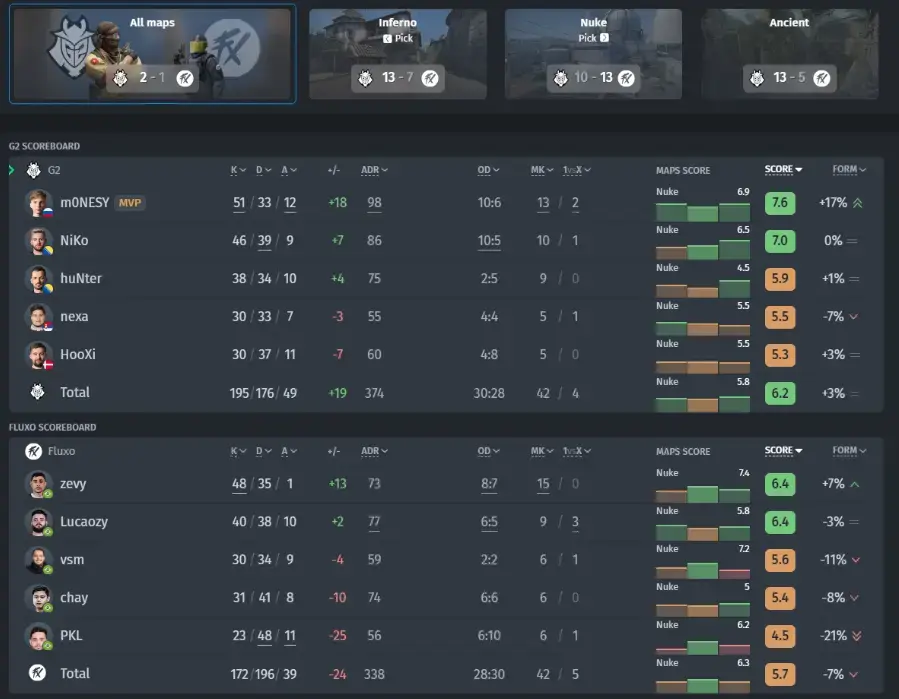The width and height of the screenshot is (899, 699).
Task: Click the G2 logo in the Total row
Action: click(x=37, y=392)
